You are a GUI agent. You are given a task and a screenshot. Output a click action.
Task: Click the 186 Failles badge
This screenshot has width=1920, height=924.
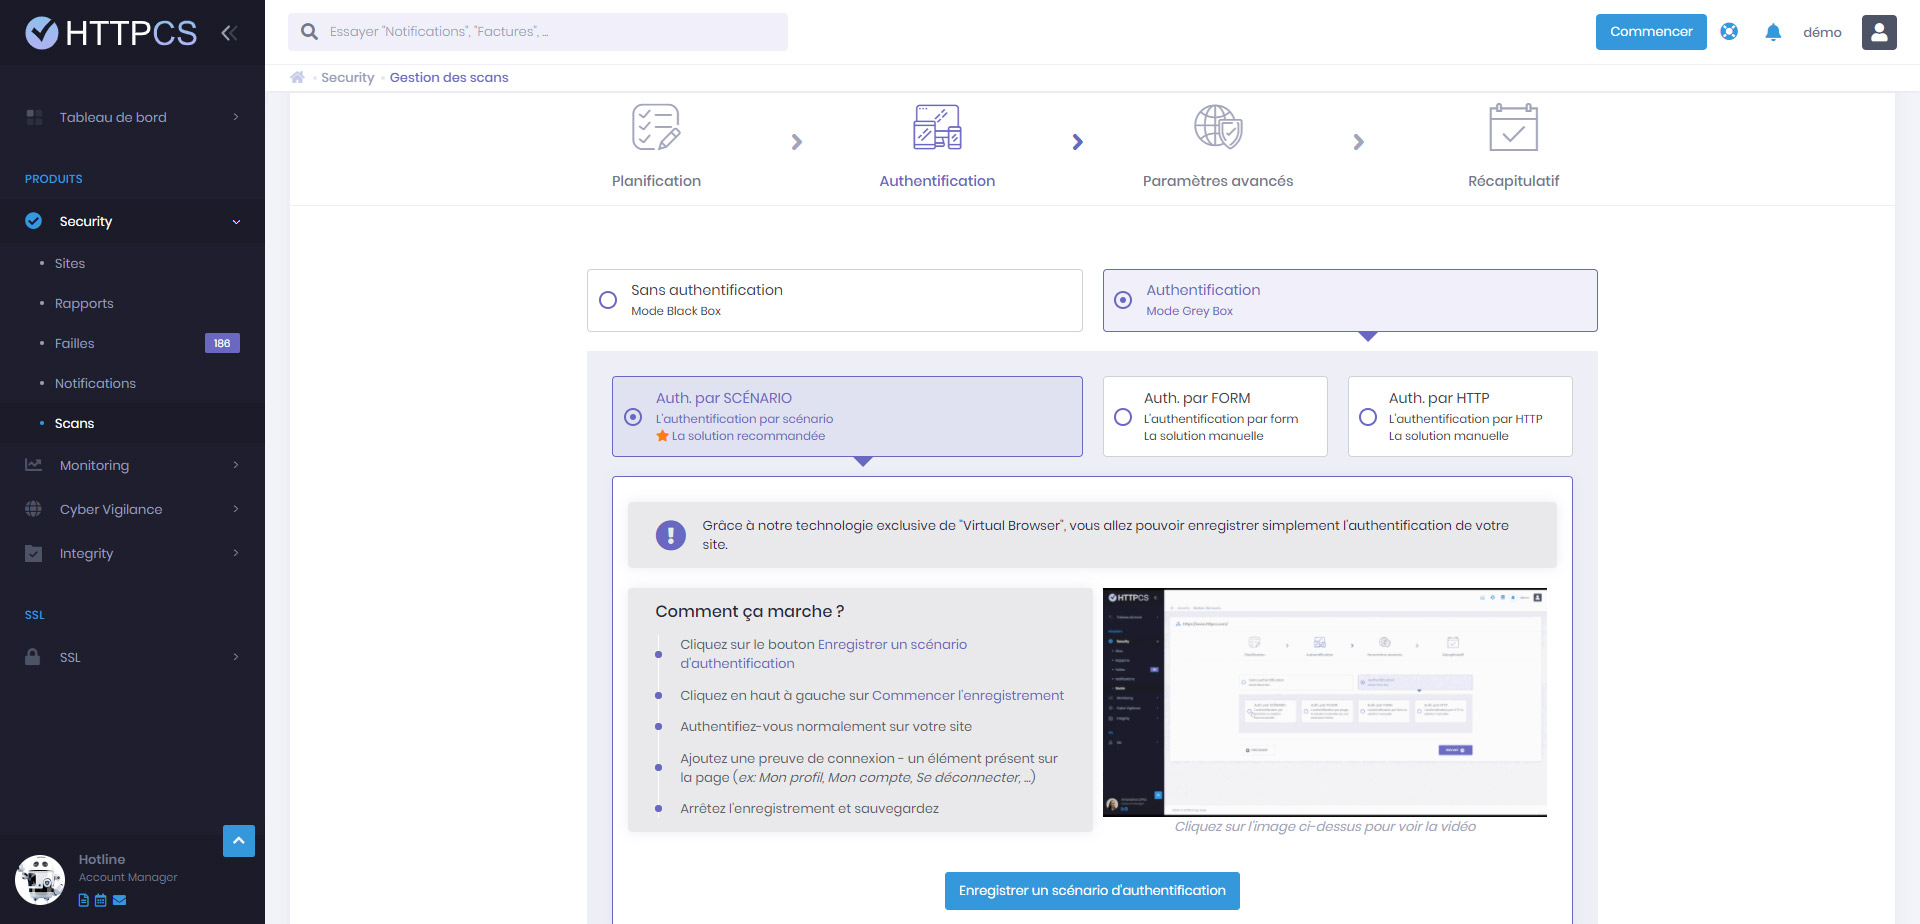click(x=222, y=343)
